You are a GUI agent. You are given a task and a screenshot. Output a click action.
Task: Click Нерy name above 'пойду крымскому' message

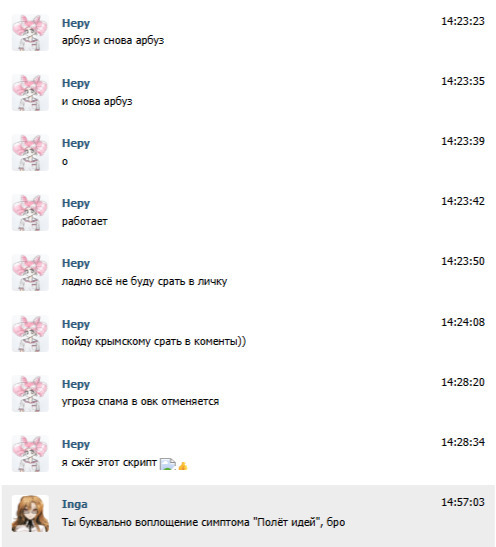point(76,324)
